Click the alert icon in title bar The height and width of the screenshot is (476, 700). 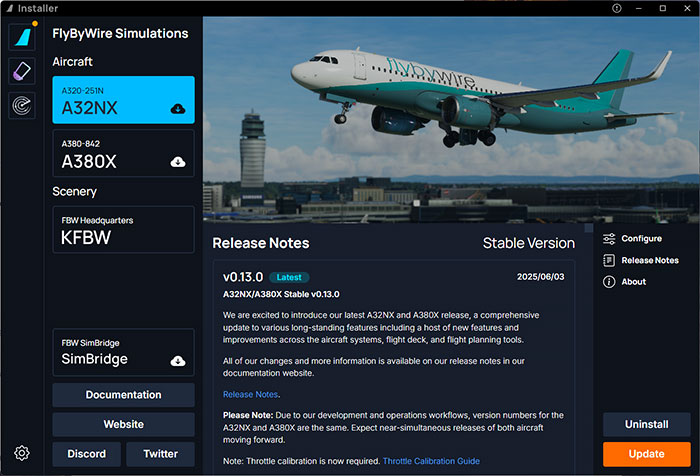pyautogui.click(x=617, y=8)
